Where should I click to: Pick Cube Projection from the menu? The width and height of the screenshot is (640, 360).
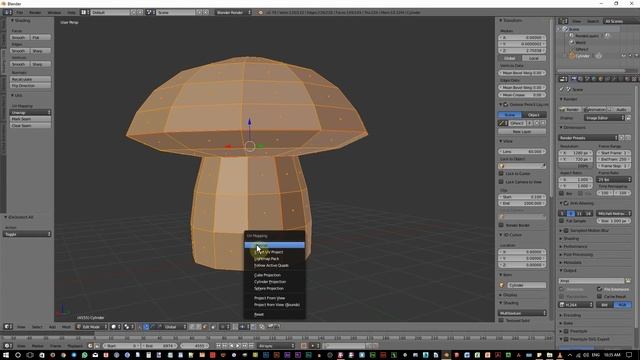click(274, 275)
